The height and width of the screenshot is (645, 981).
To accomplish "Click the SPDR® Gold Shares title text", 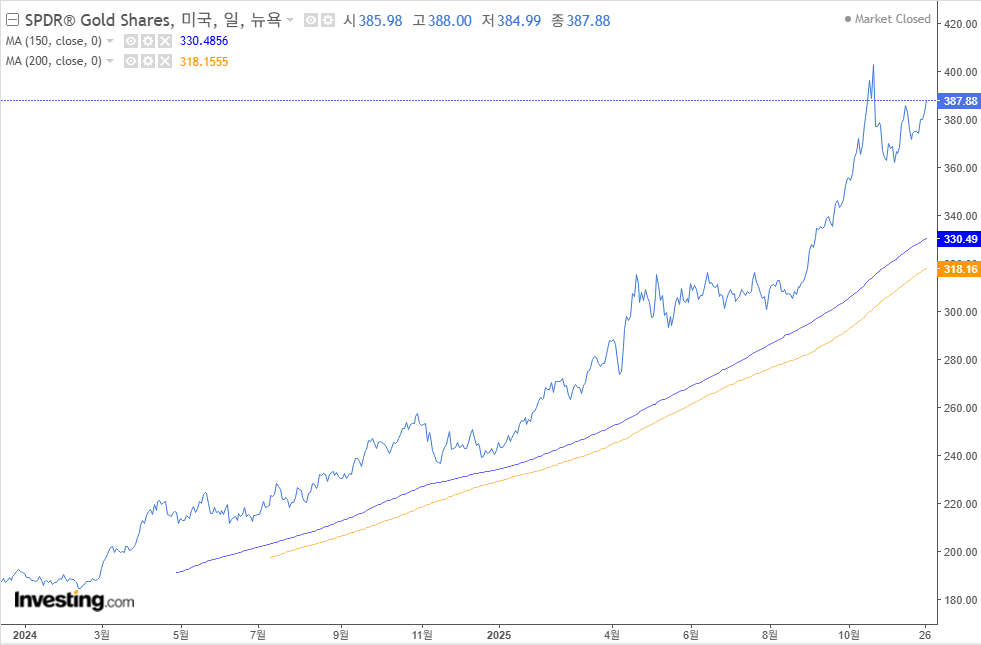I will (98, 20).
